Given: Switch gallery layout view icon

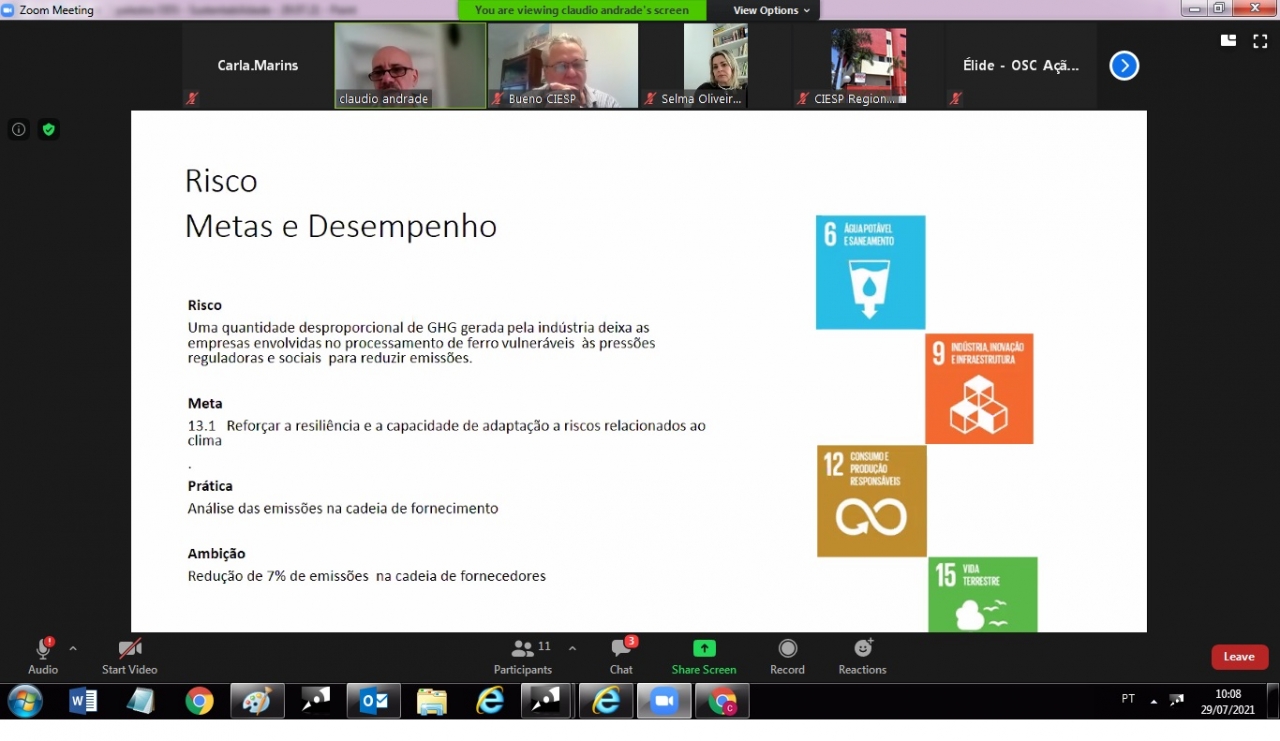Looking at the screenshot, I should [x=1228, y=41].
